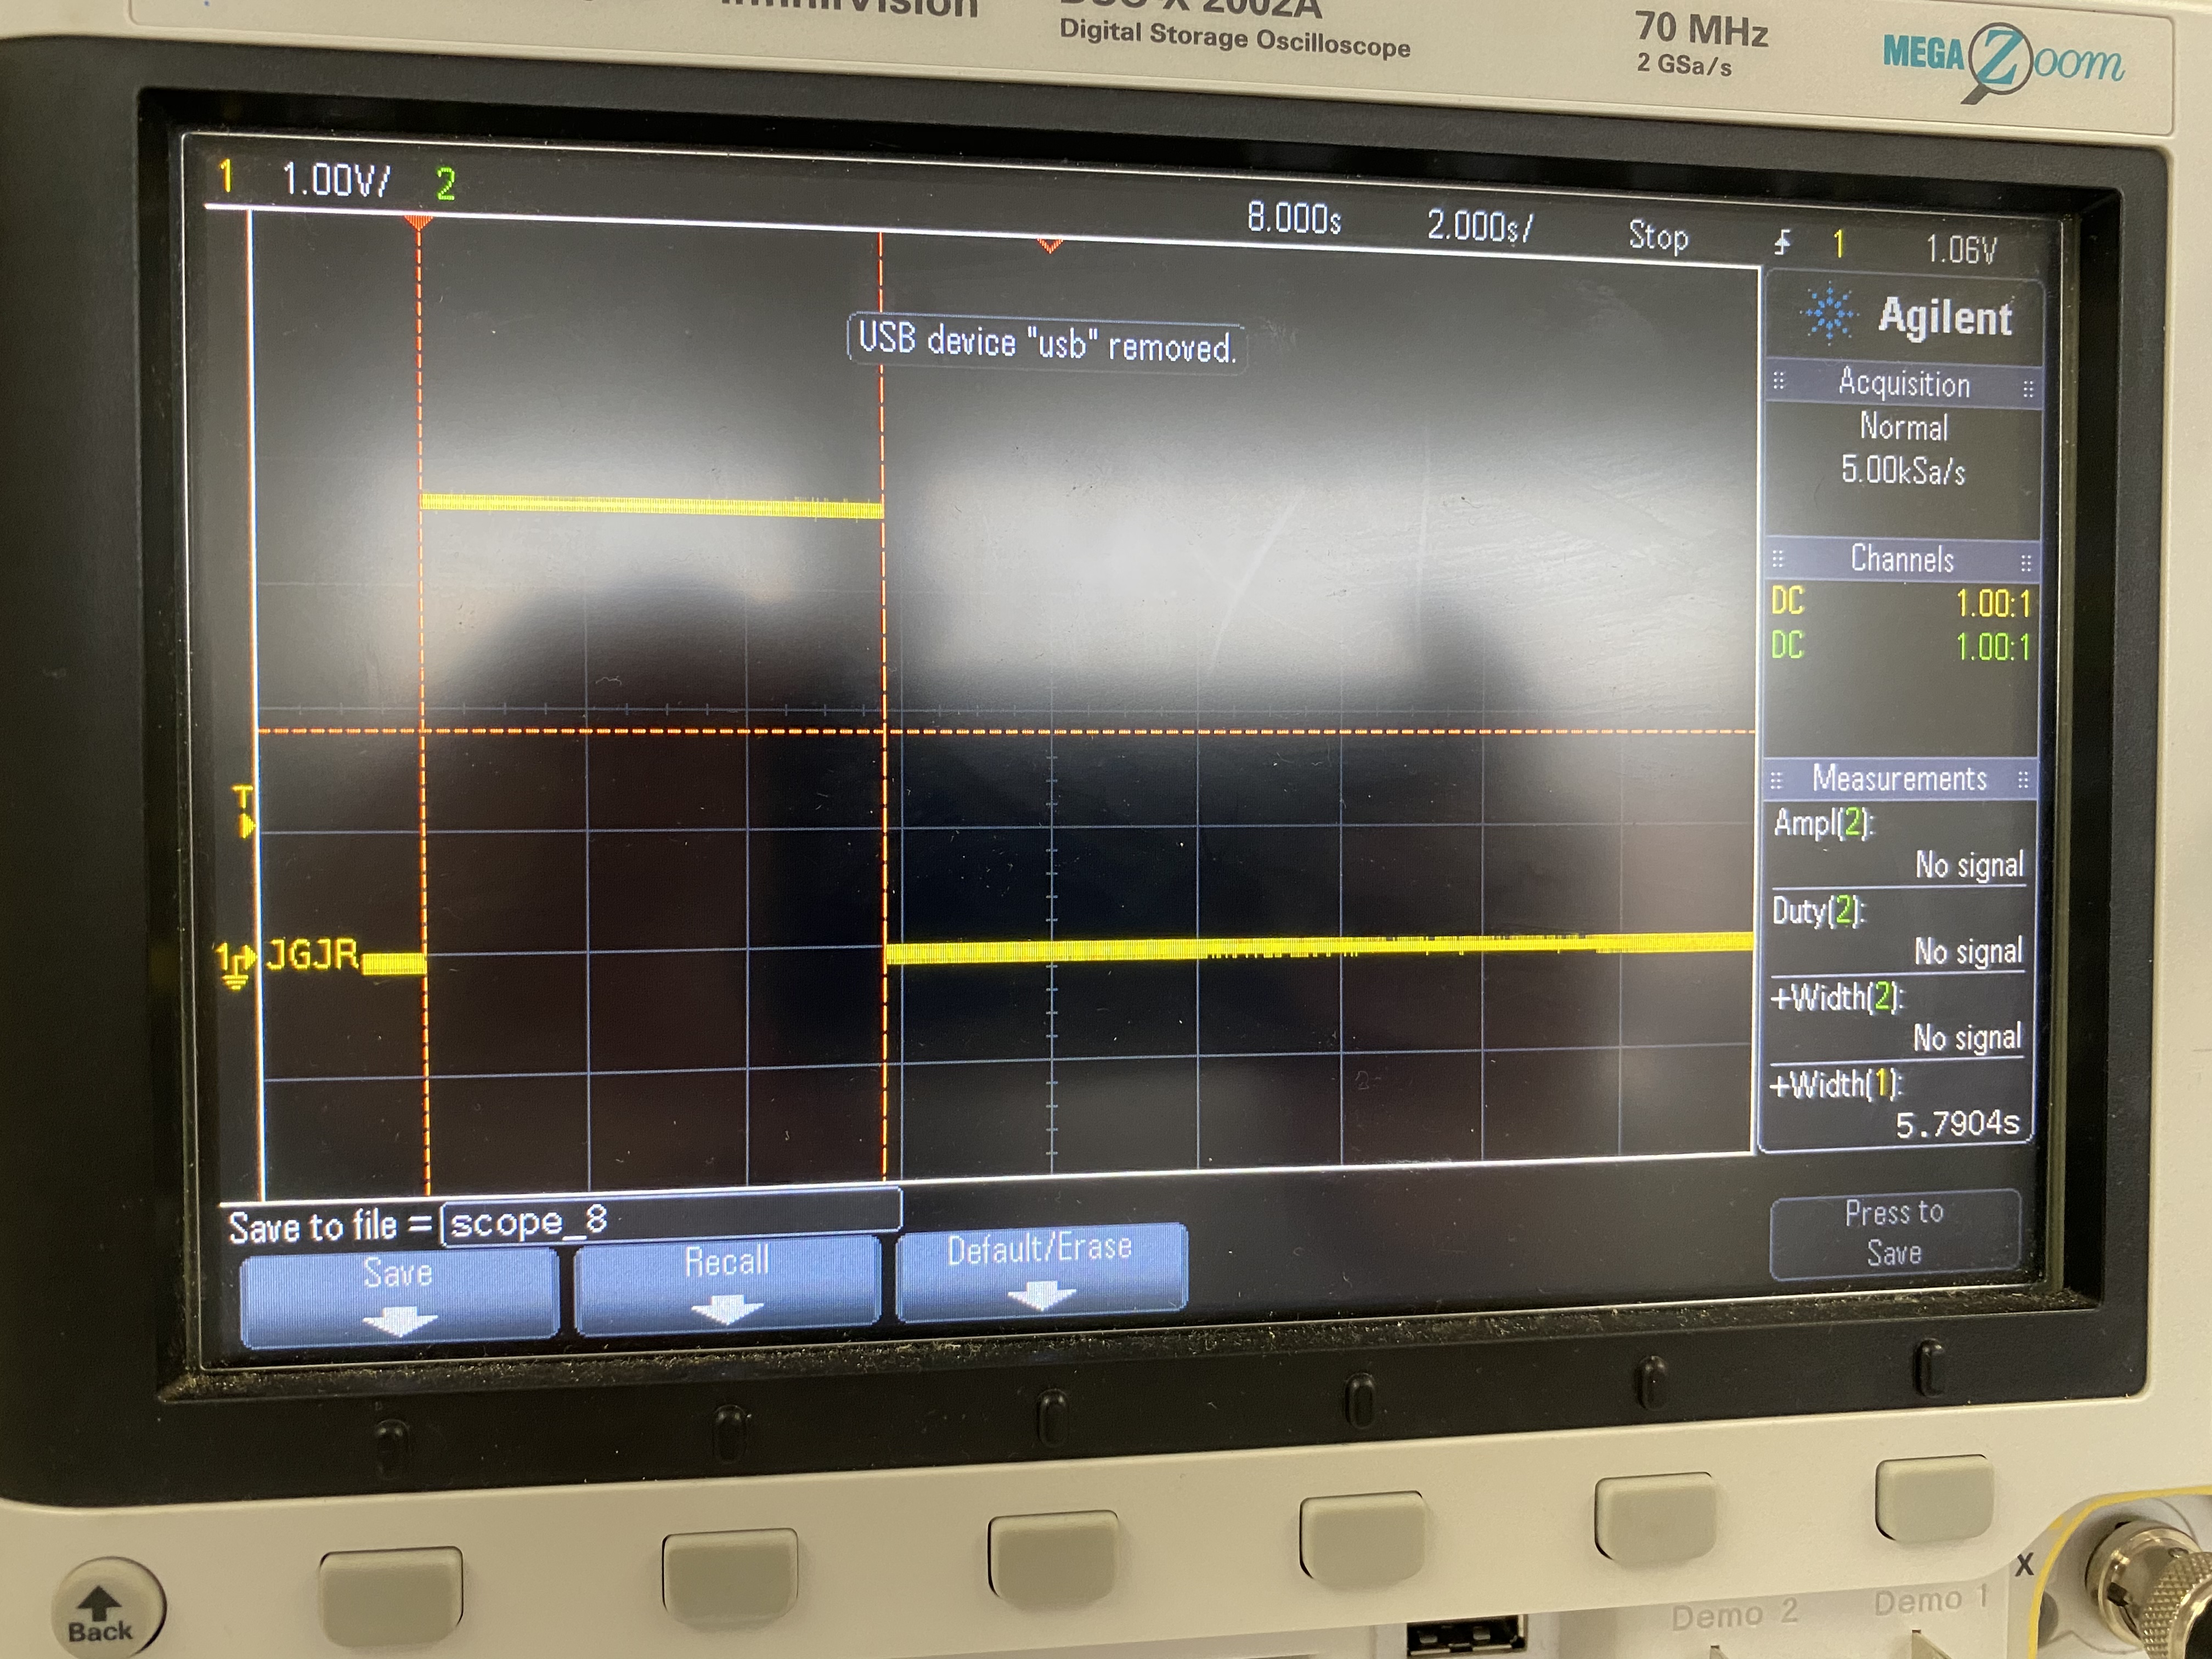Click channel 1 DC coupling label

pos(1787,601)
